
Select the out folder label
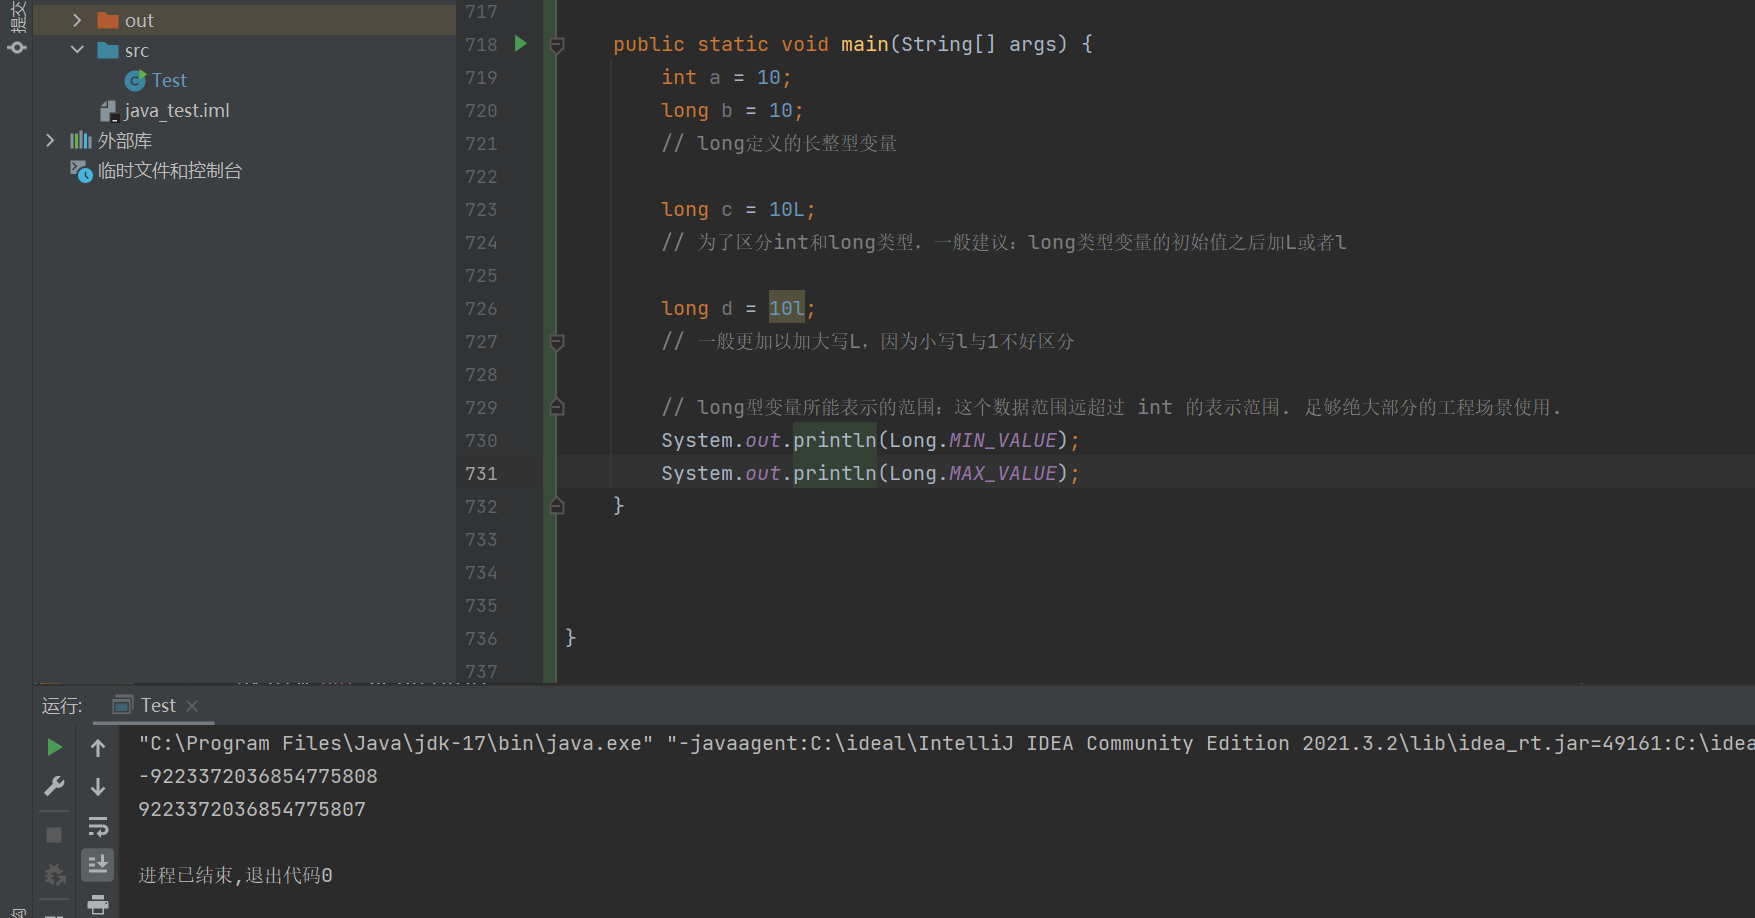click(139, 20)
